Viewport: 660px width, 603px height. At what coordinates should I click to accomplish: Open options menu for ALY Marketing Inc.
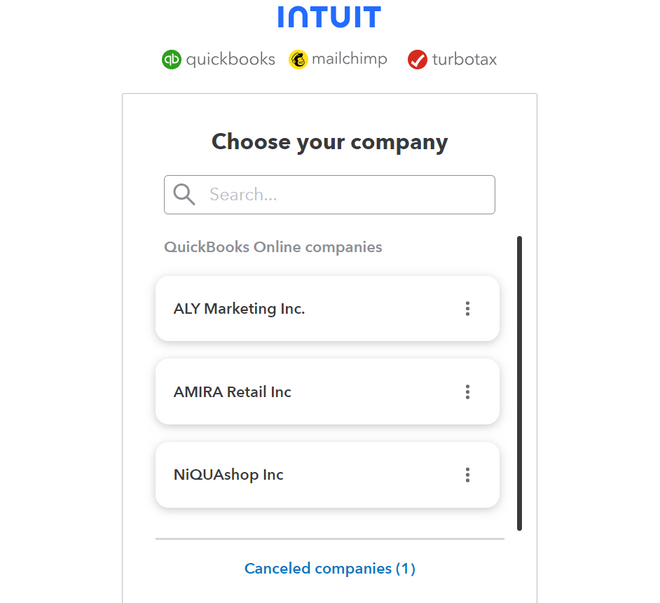click(x=467, y=309)
